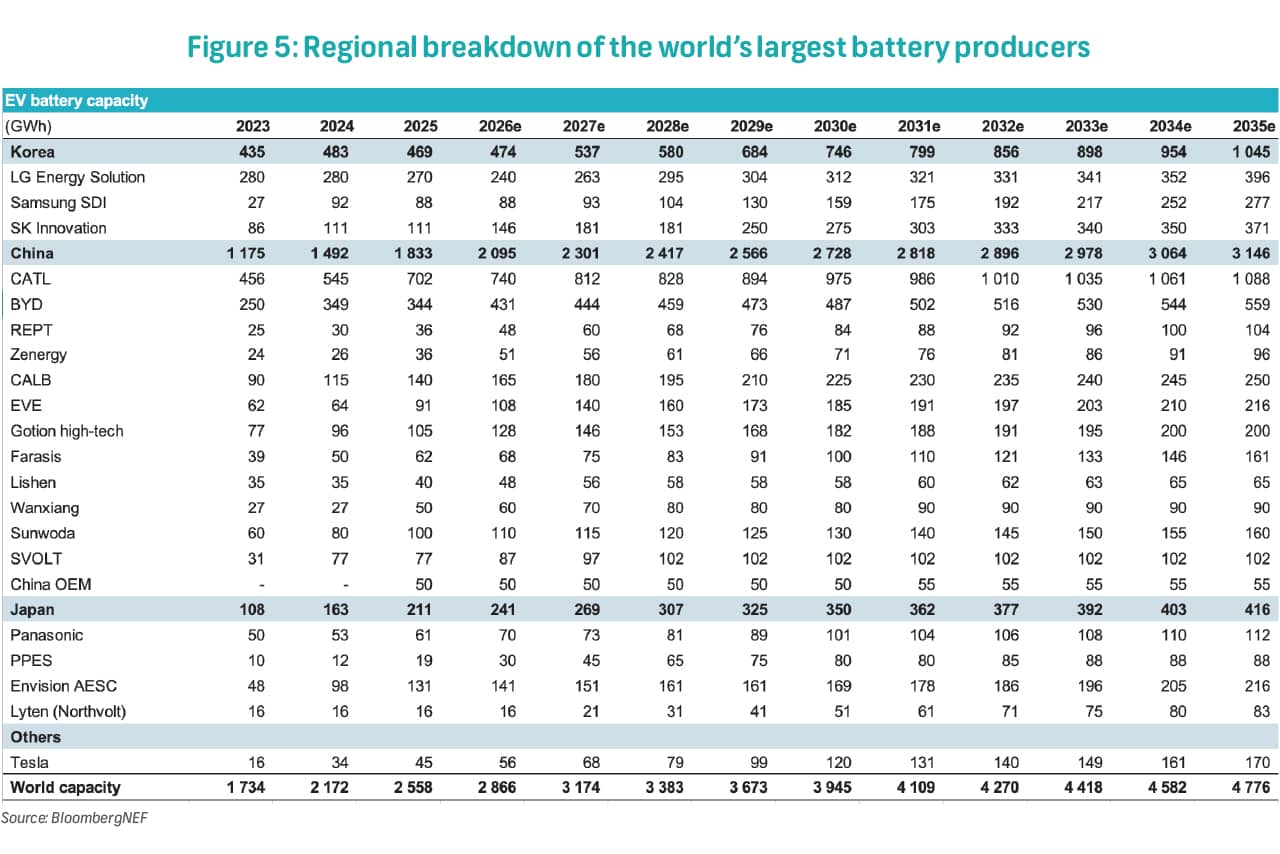Click the 2024 column header
This screenshot has width=1280, height=854.
(x=337, y=126)
